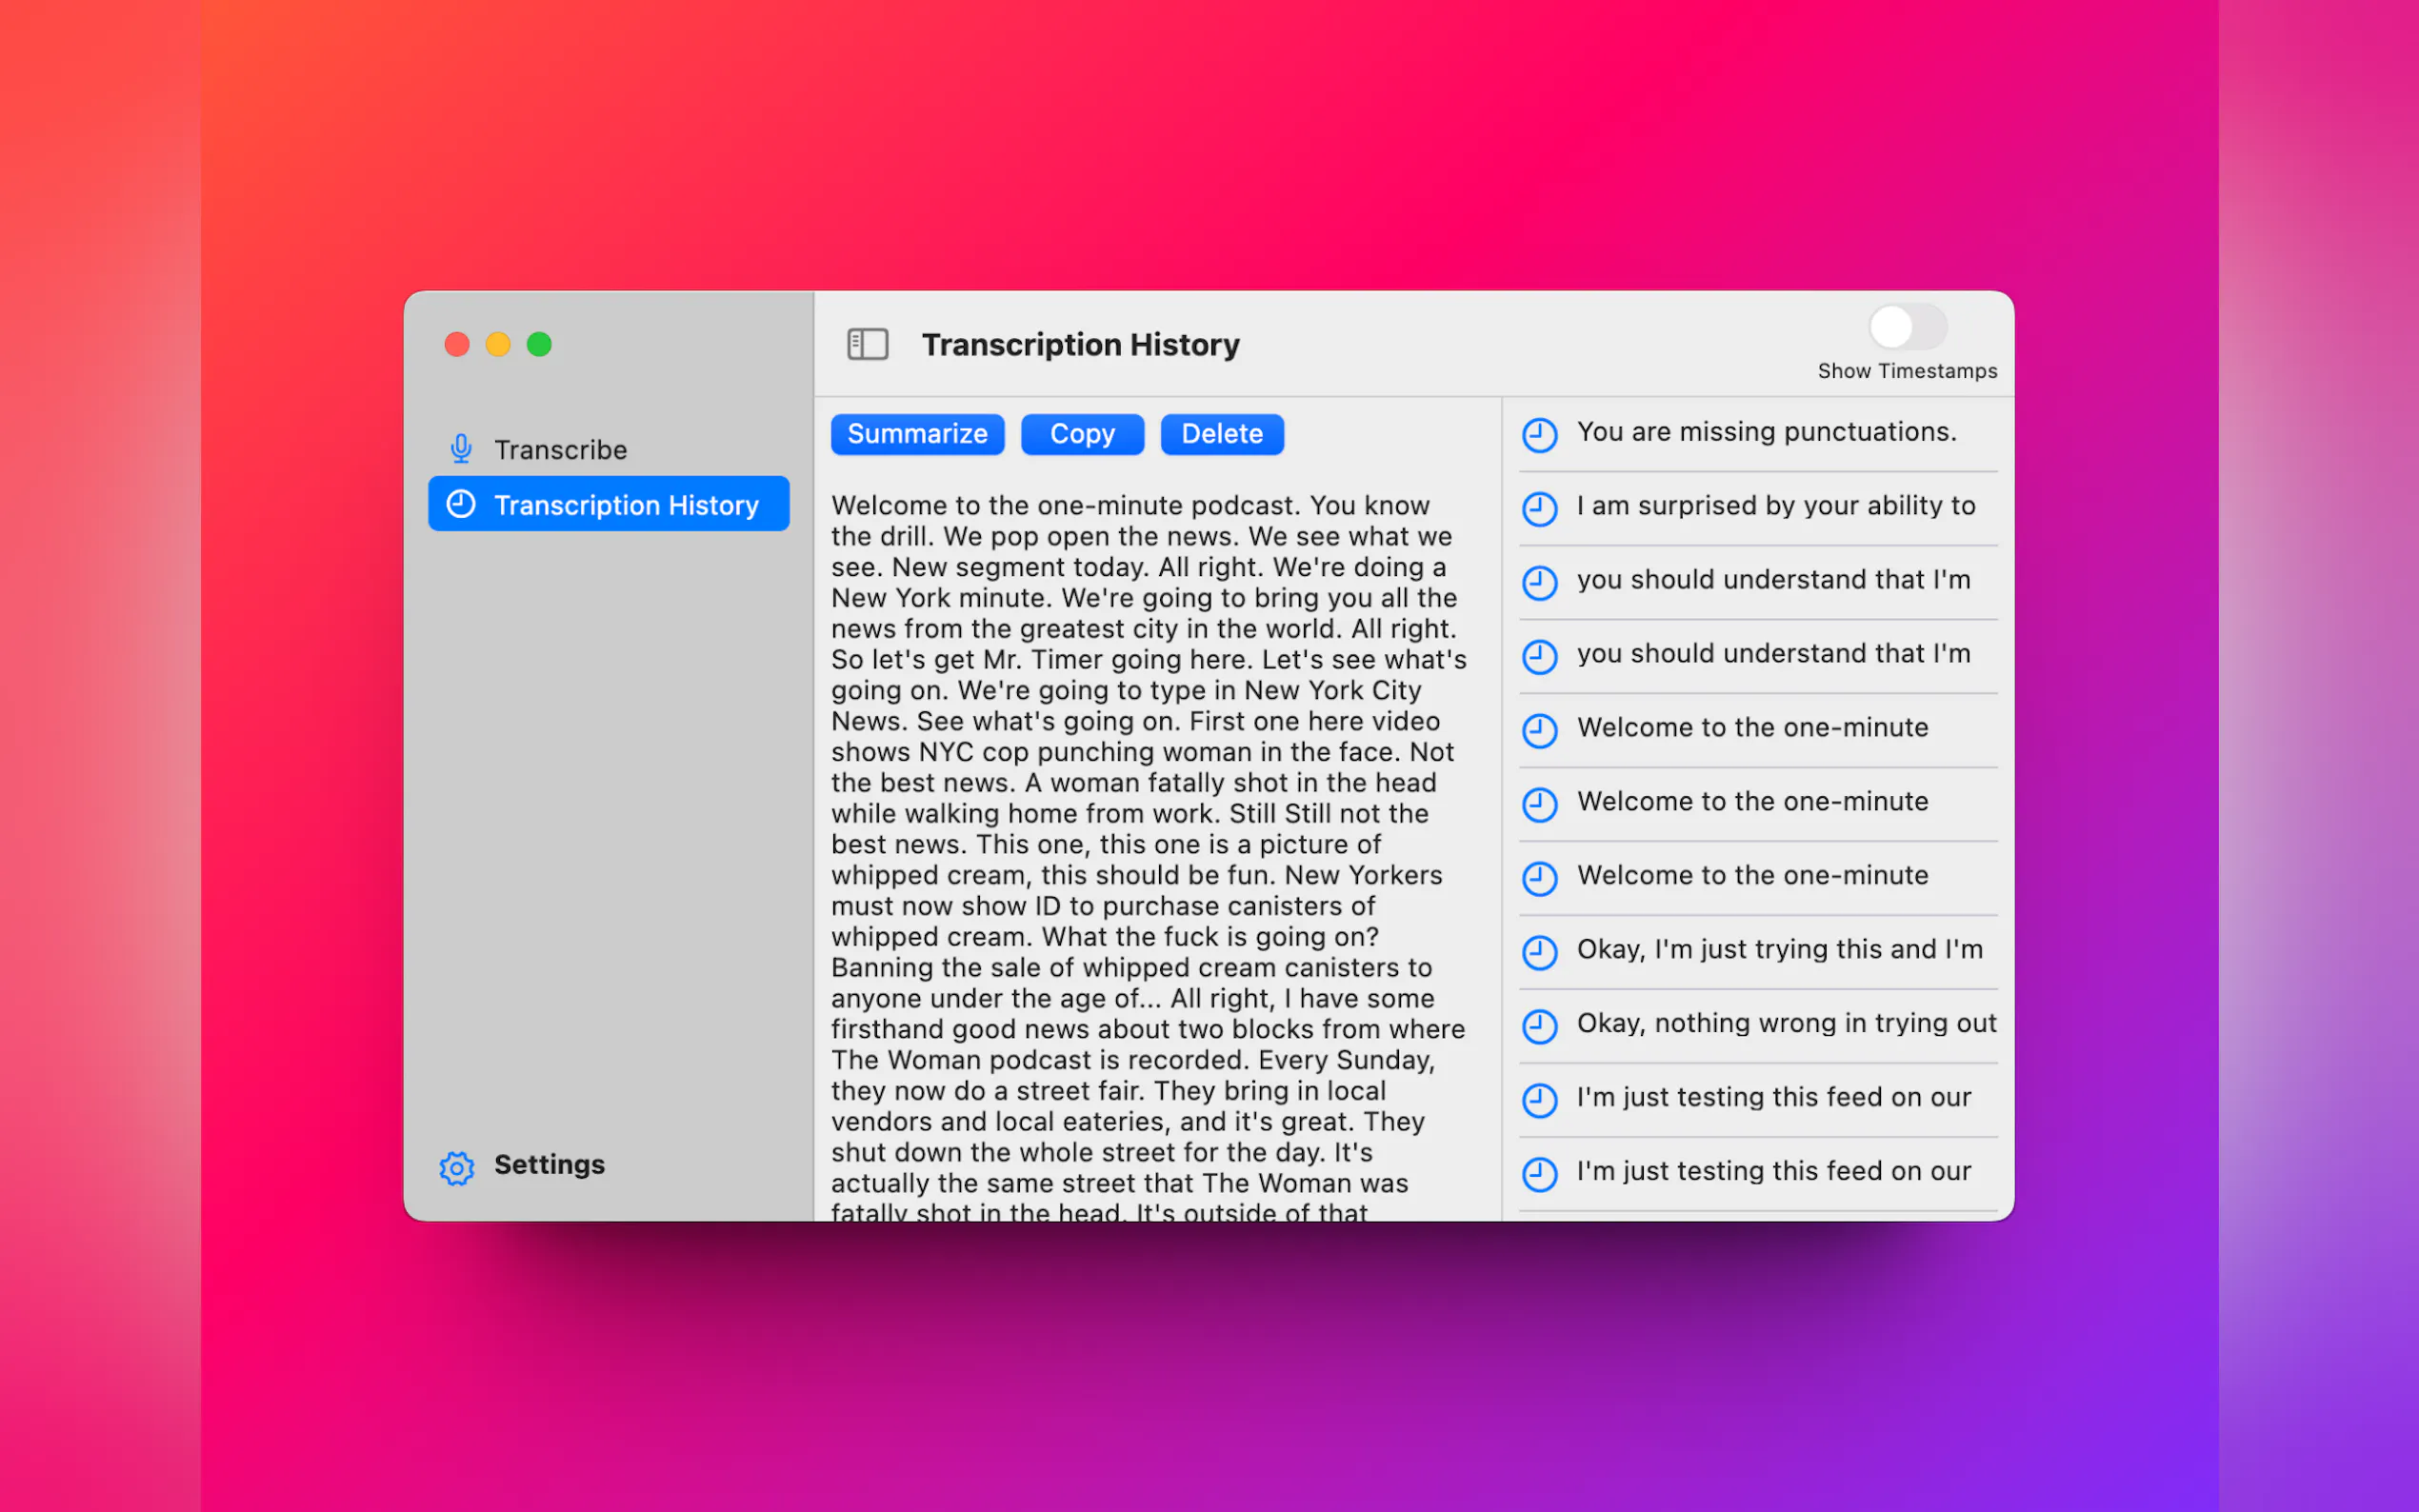Image resolution: width=2419 pixels, height=1512 pixels.
Task: Open the Transcribe sidebar section
Action: (560, 450)
